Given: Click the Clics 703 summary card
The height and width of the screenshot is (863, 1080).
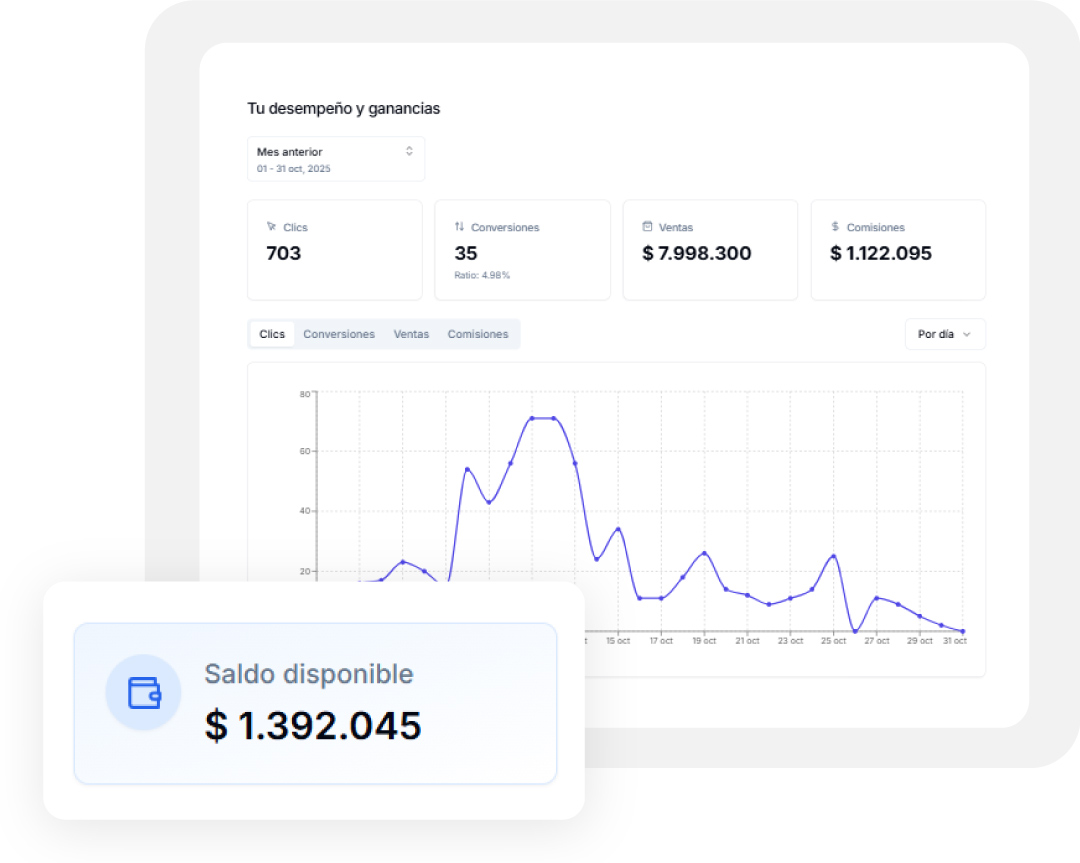Looking at the screenshot, I should pyautogui.click(x=334, y=250).
